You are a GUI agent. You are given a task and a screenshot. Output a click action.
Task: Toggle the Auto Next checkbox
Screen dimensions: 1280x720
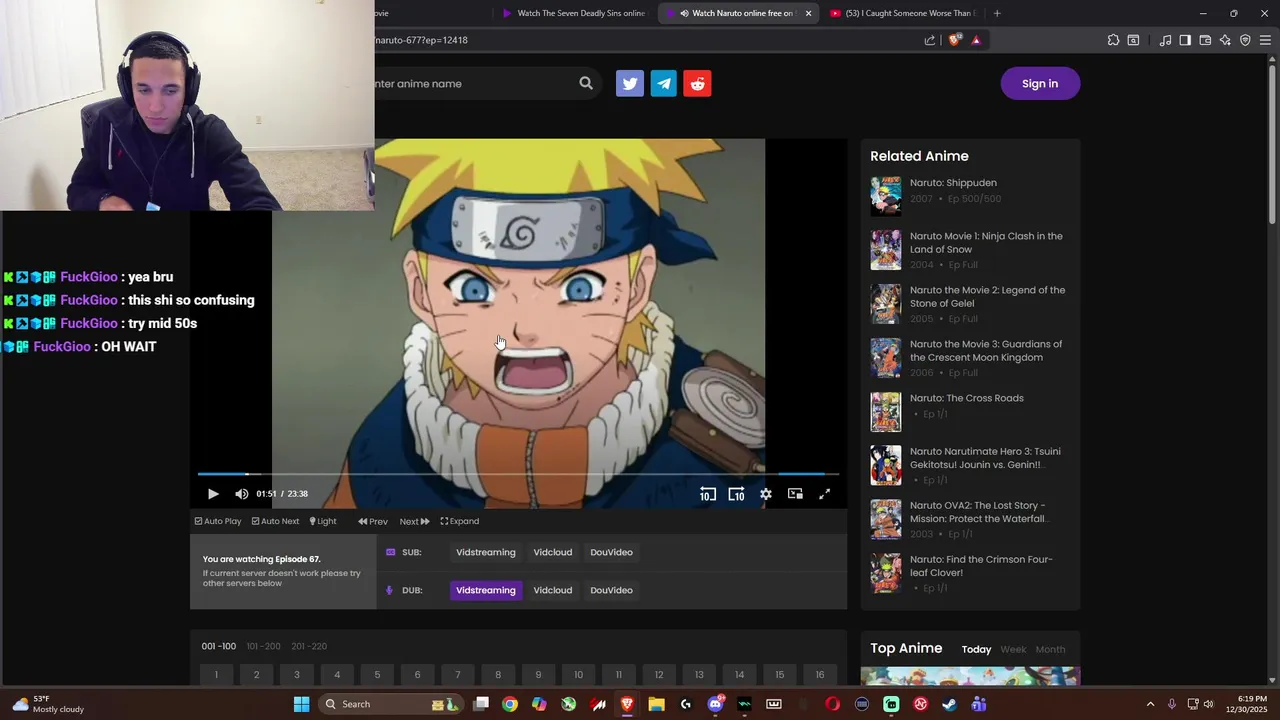pos(275,521)
